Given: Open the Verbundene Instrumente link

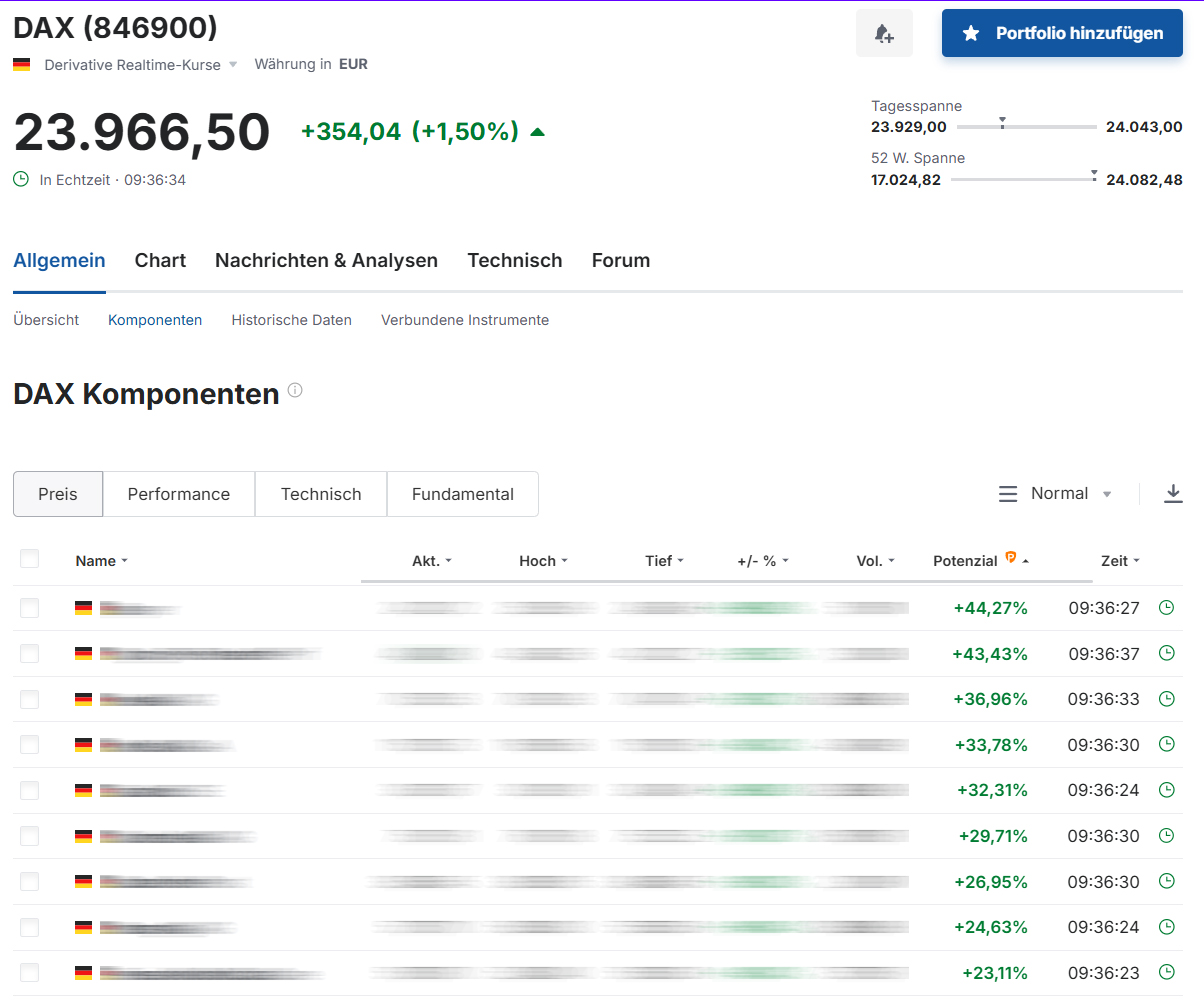Looking at the screenshot, I should (x=465, y=320).
